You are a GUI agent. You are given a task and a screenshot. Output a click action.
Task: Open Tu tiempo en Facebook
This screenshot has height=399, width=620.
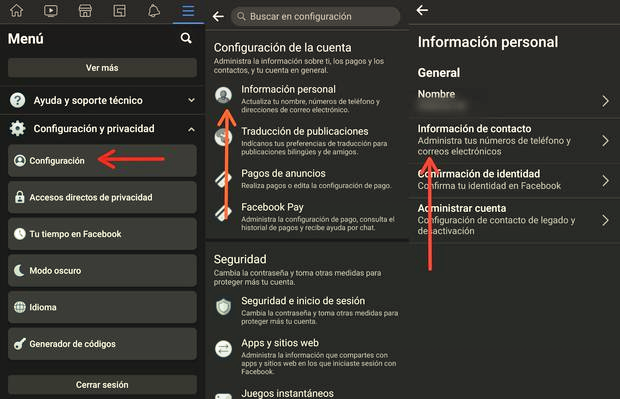(102, 234)
